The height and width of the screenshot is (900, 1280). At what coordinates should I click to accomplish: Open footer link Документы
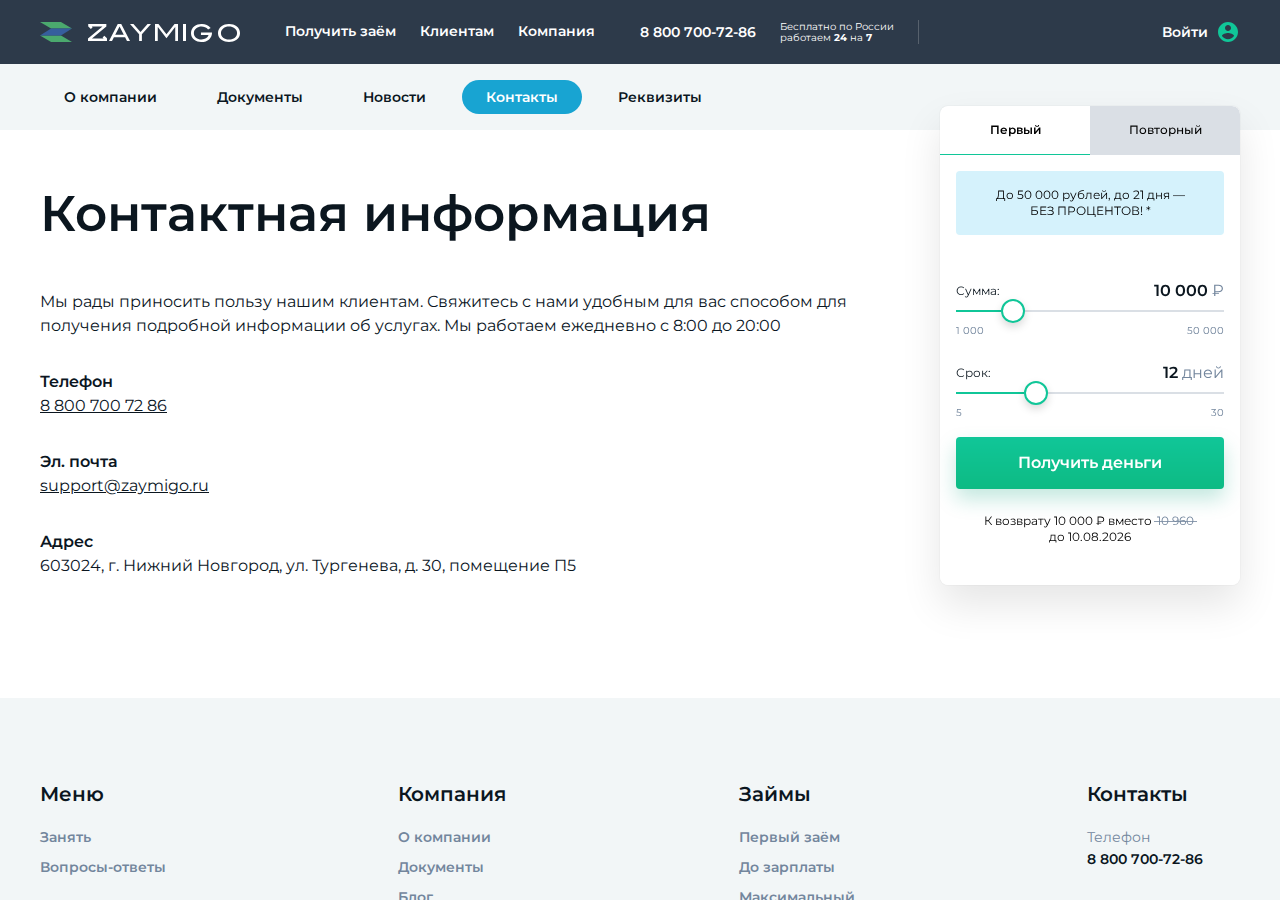click(441, 867)
